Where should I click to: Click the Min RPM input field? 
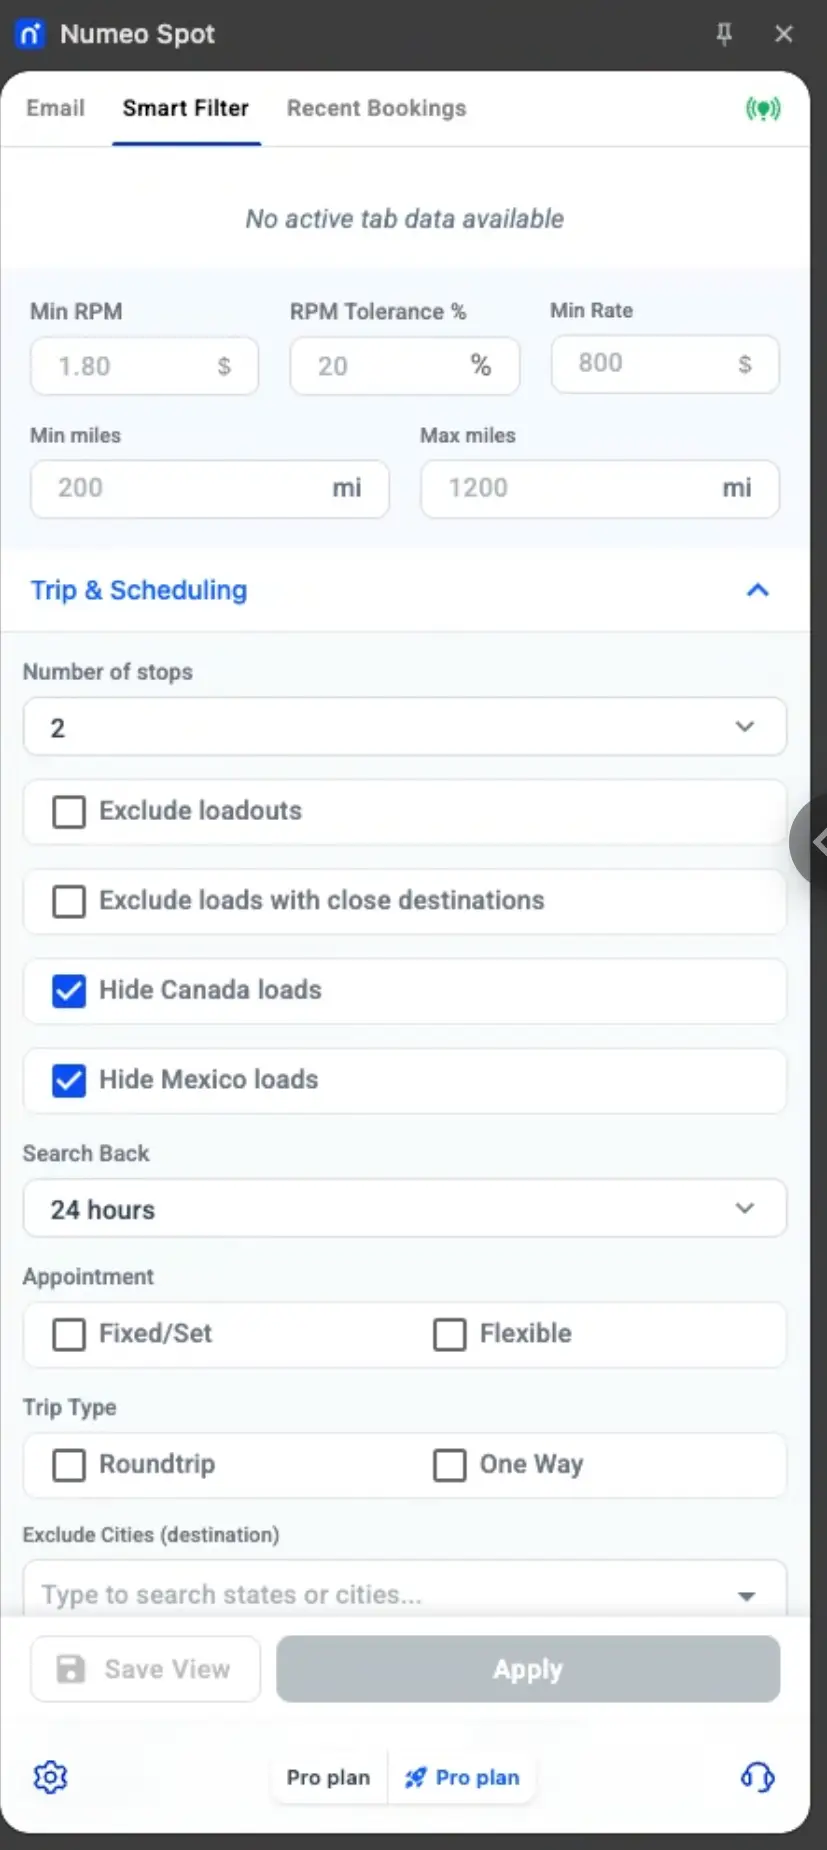130,366
